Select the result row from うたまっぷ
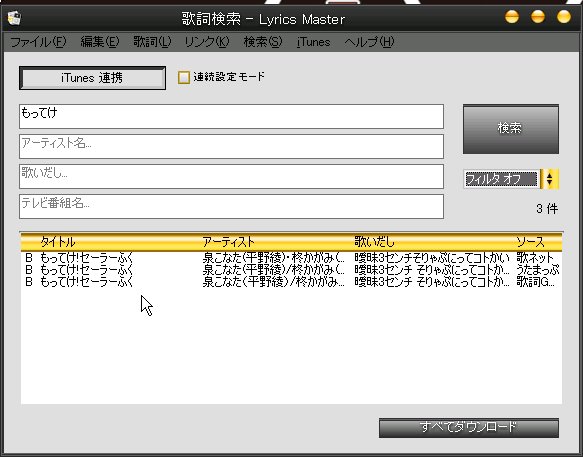The height and width of the screenshot is (457, 583). [291, 270]
